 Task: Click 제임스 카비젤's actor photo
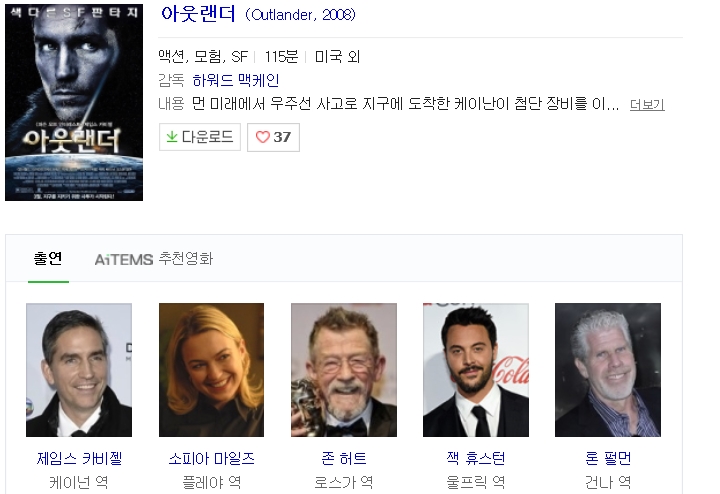79,370
